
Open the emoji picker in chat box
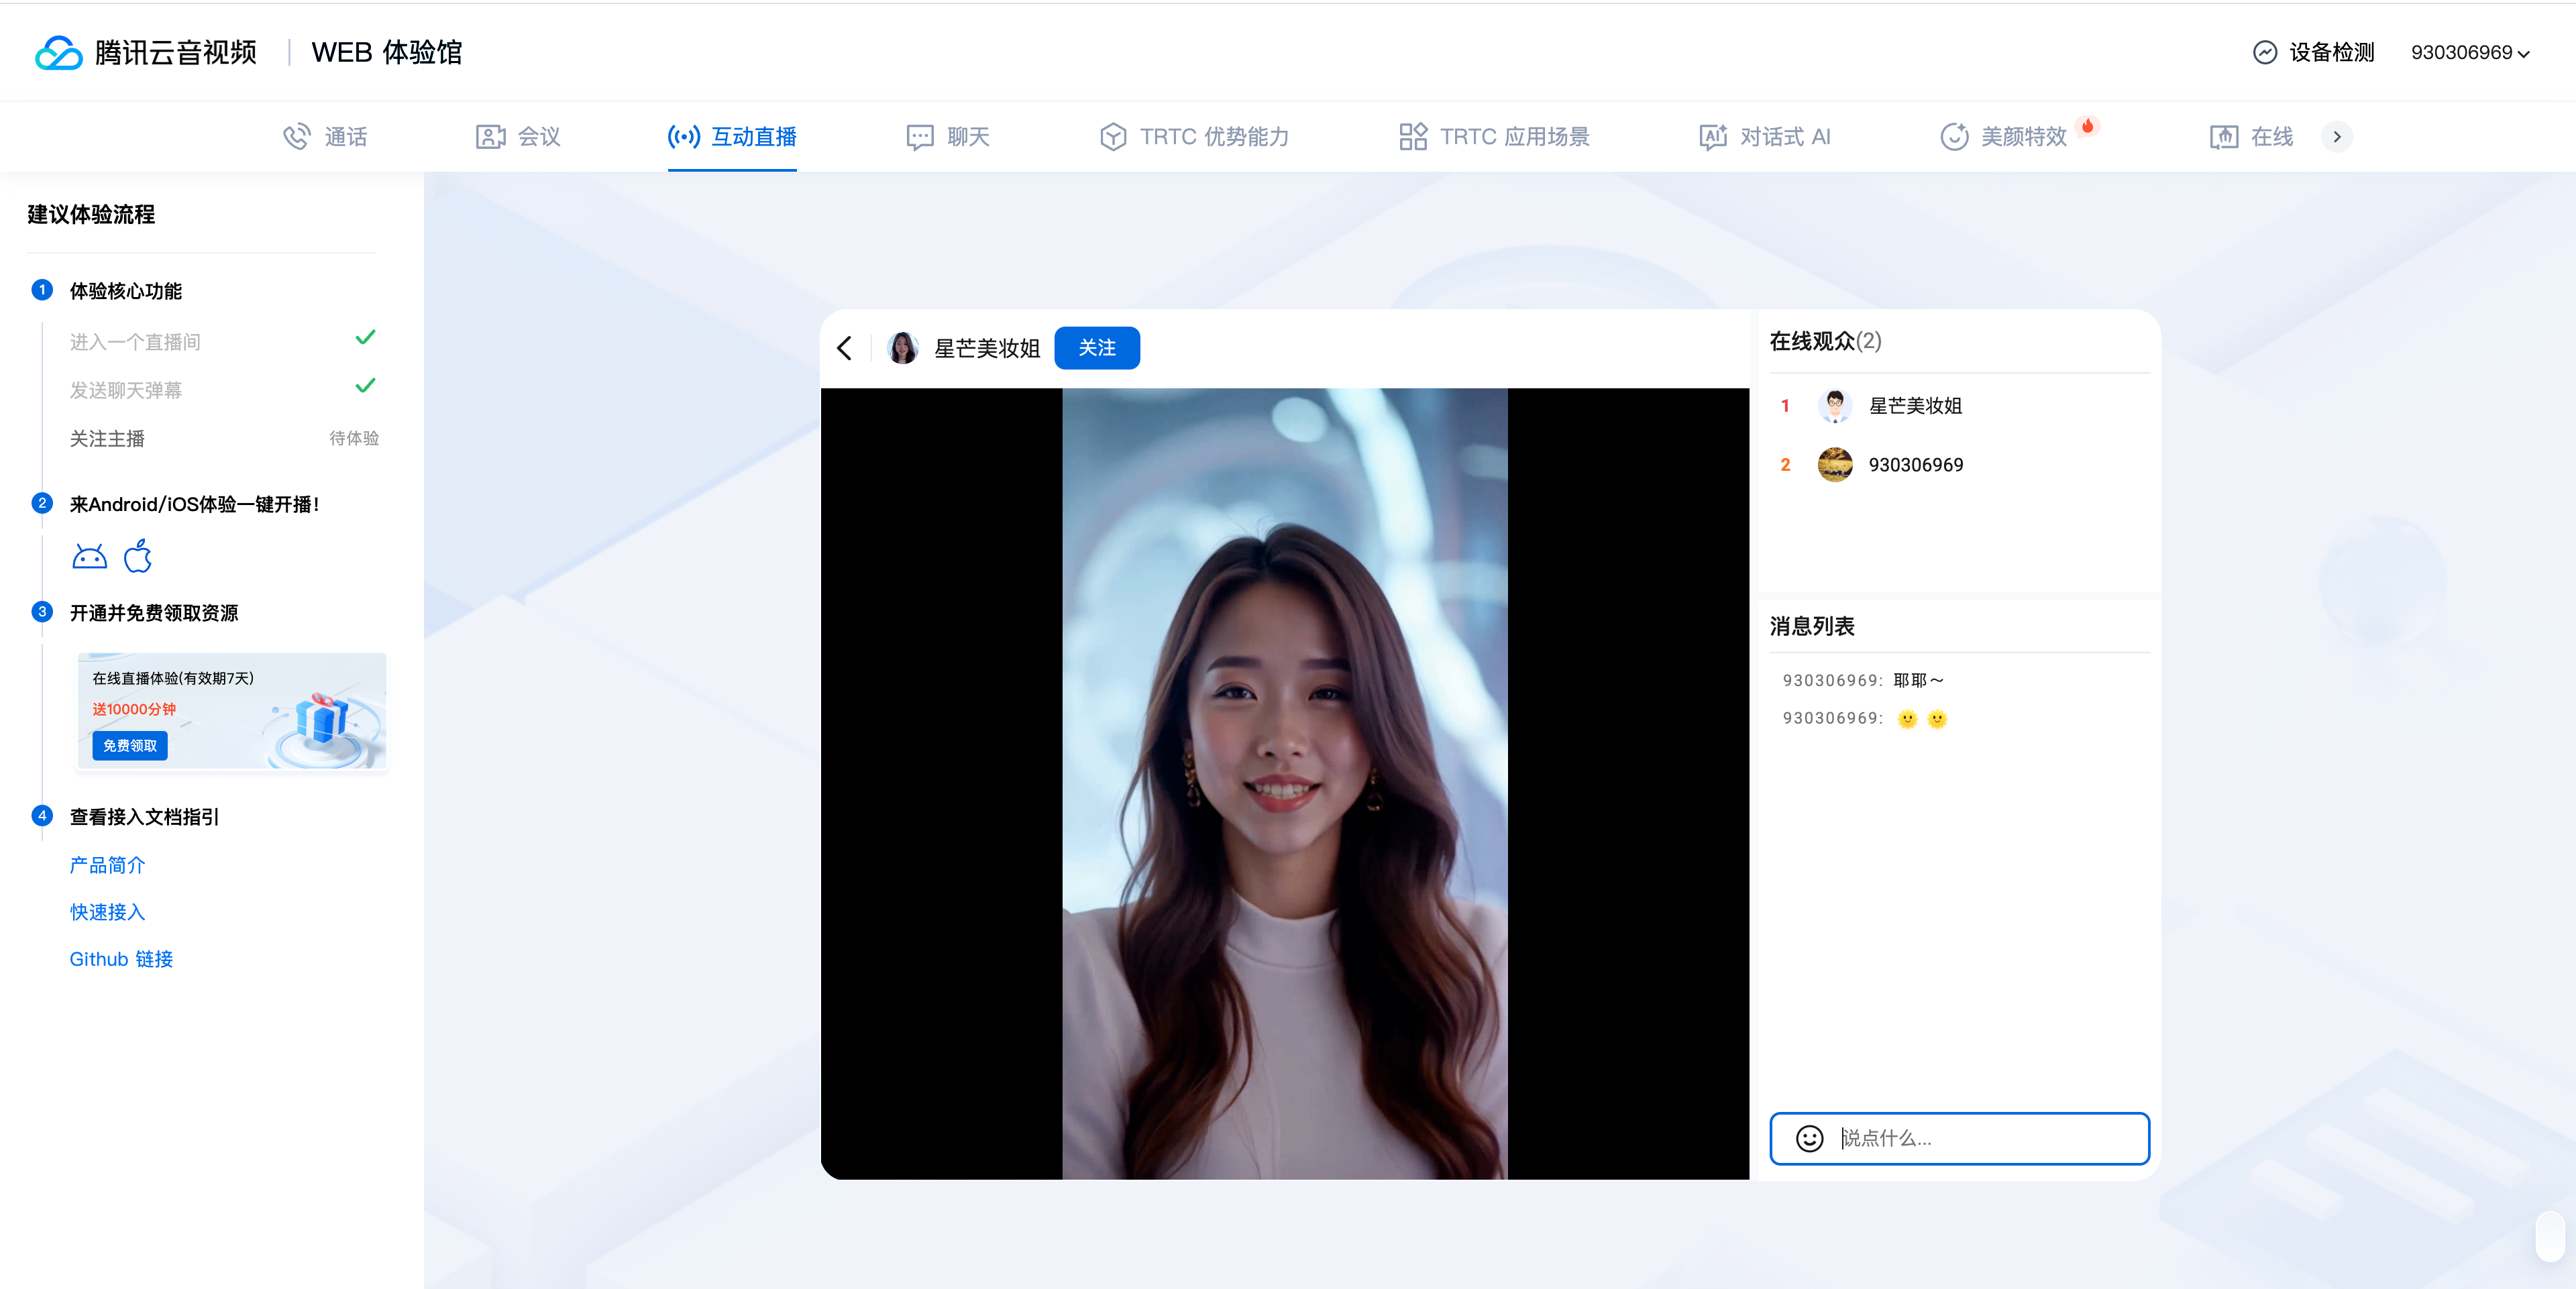pyautogui.click(x=1809, y=1138)
